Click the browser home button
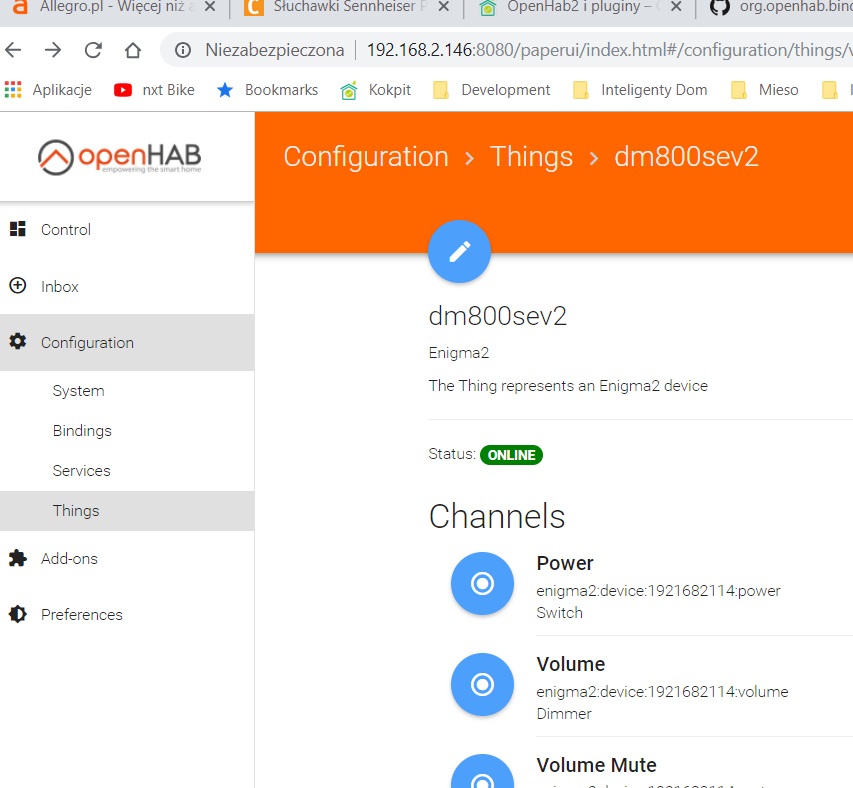853x788 pixels. pos(133,50)
